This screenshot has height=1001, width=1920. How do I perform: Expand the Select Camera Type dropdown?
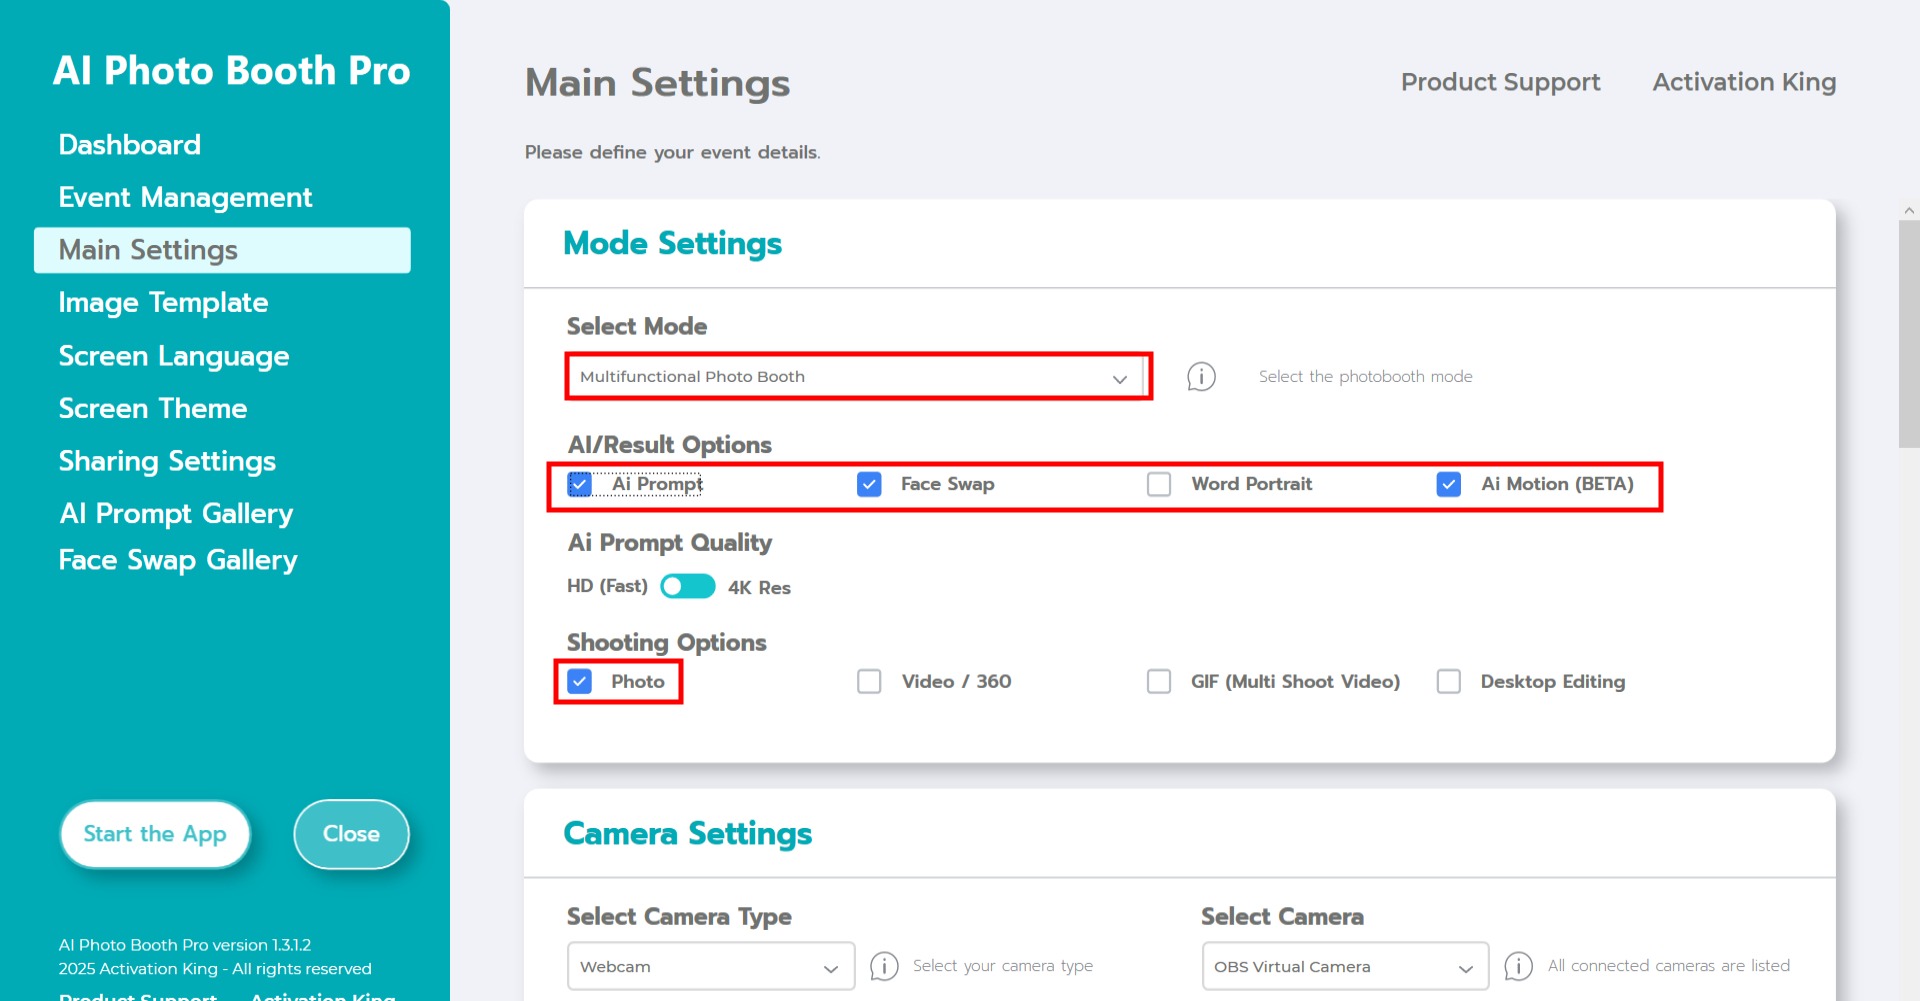(x=710, y=967)
